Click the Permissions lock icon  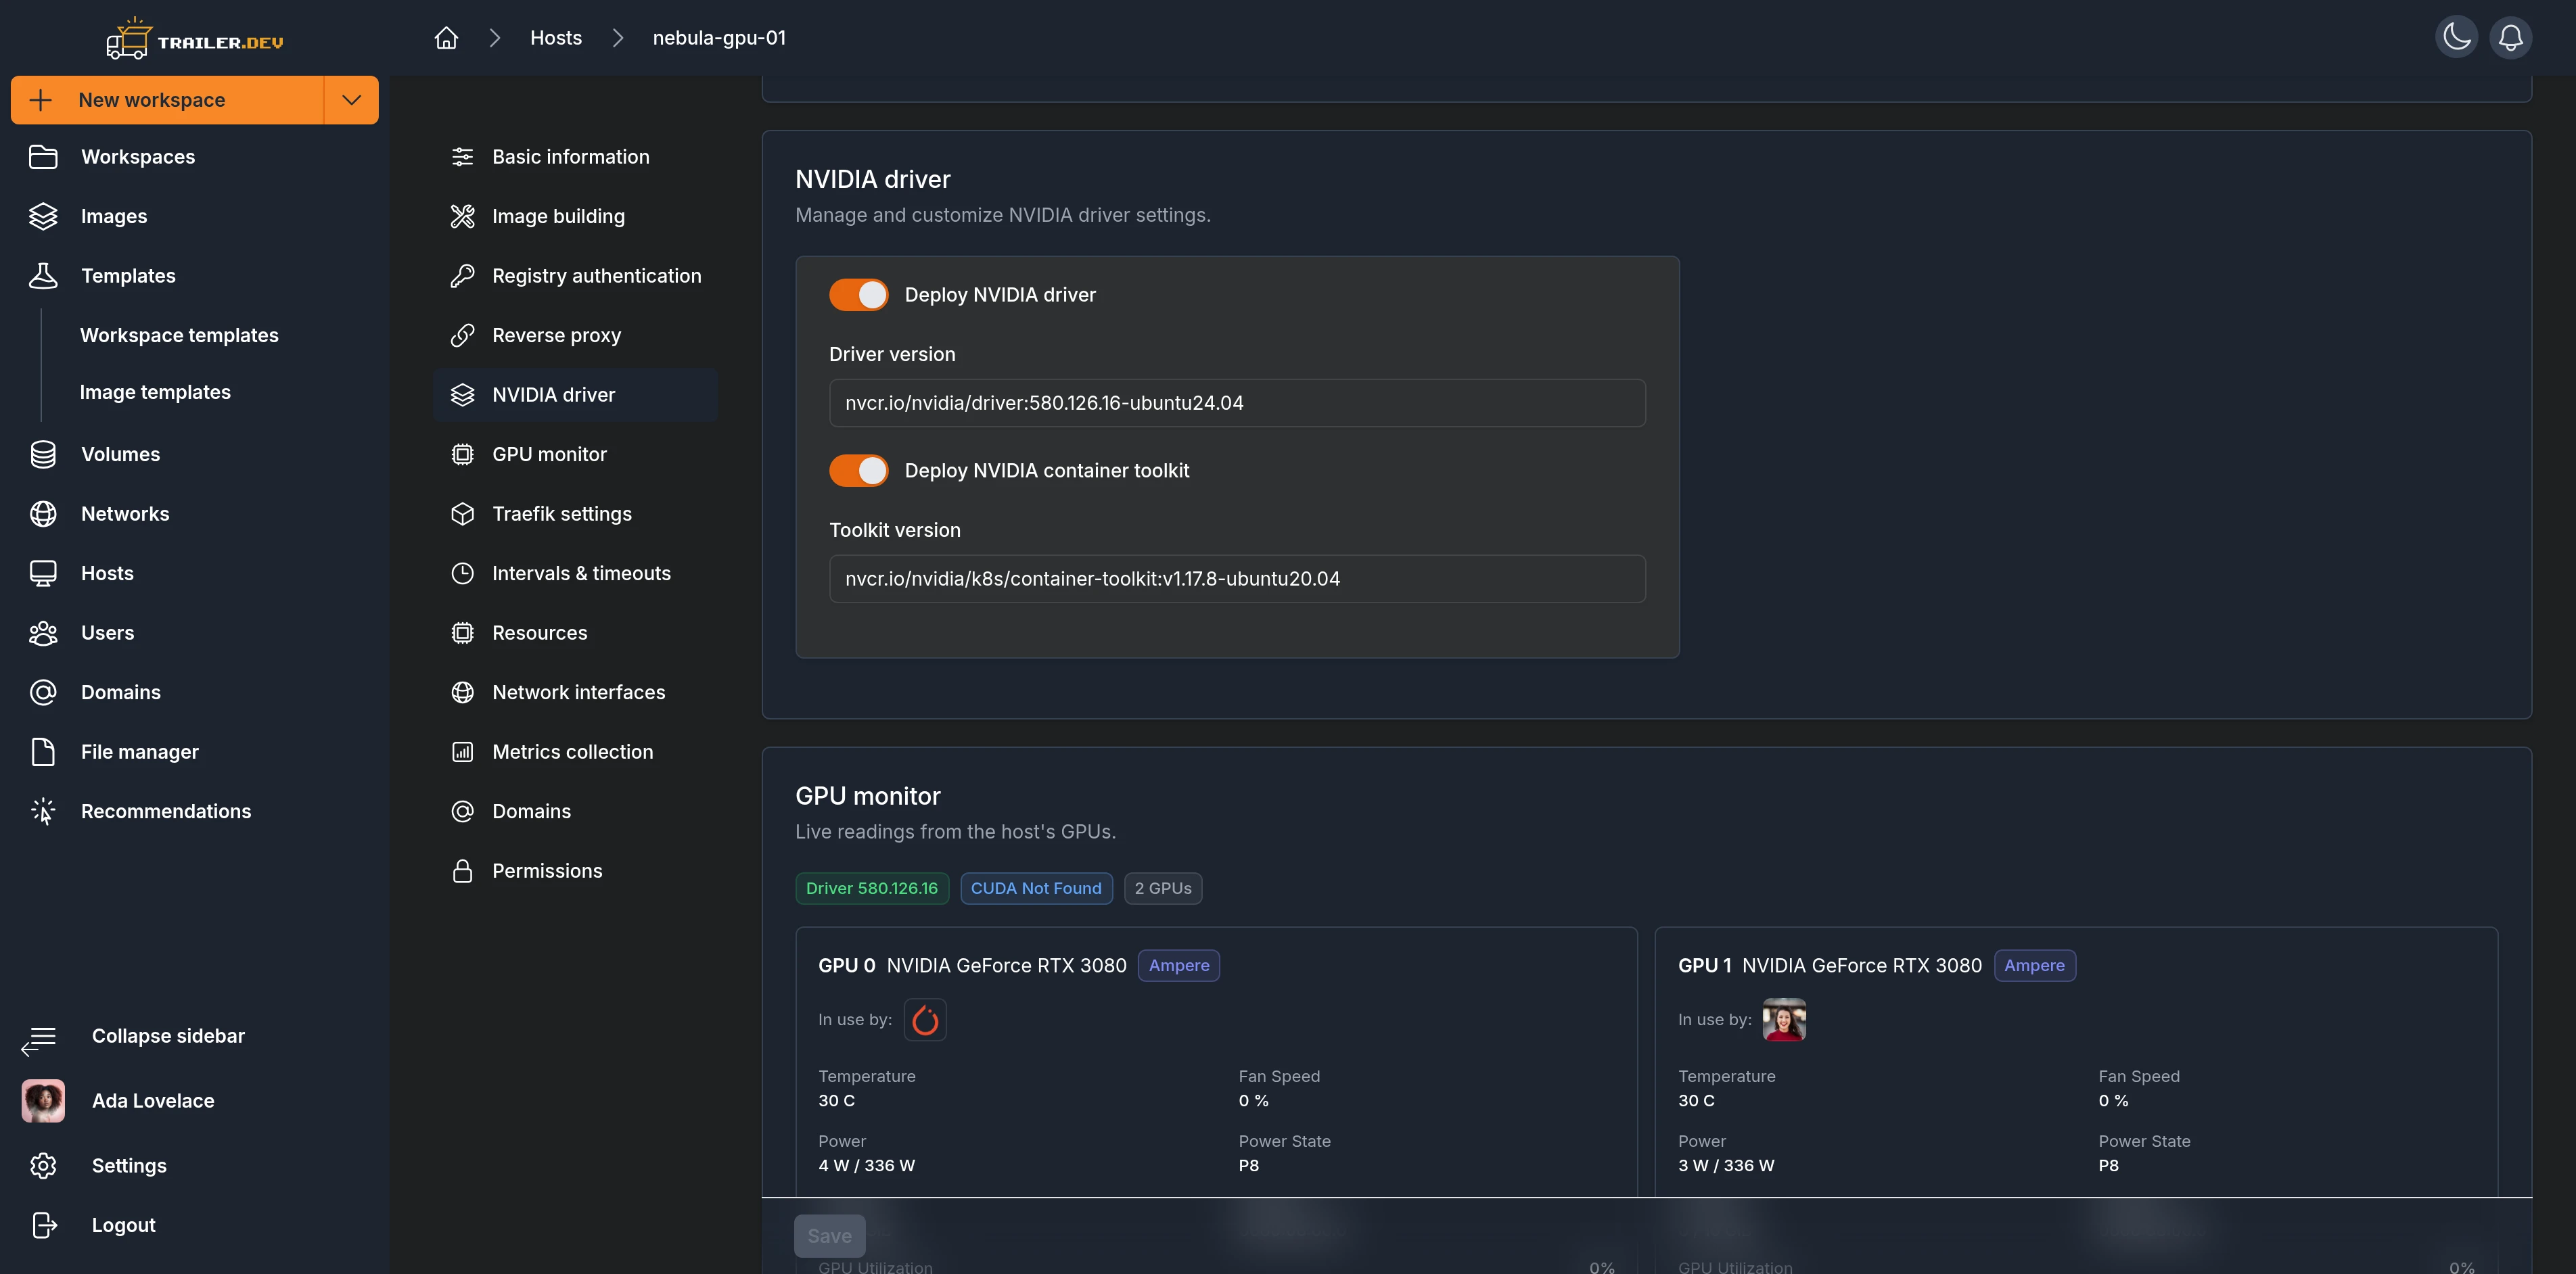[x=462, y=871]
